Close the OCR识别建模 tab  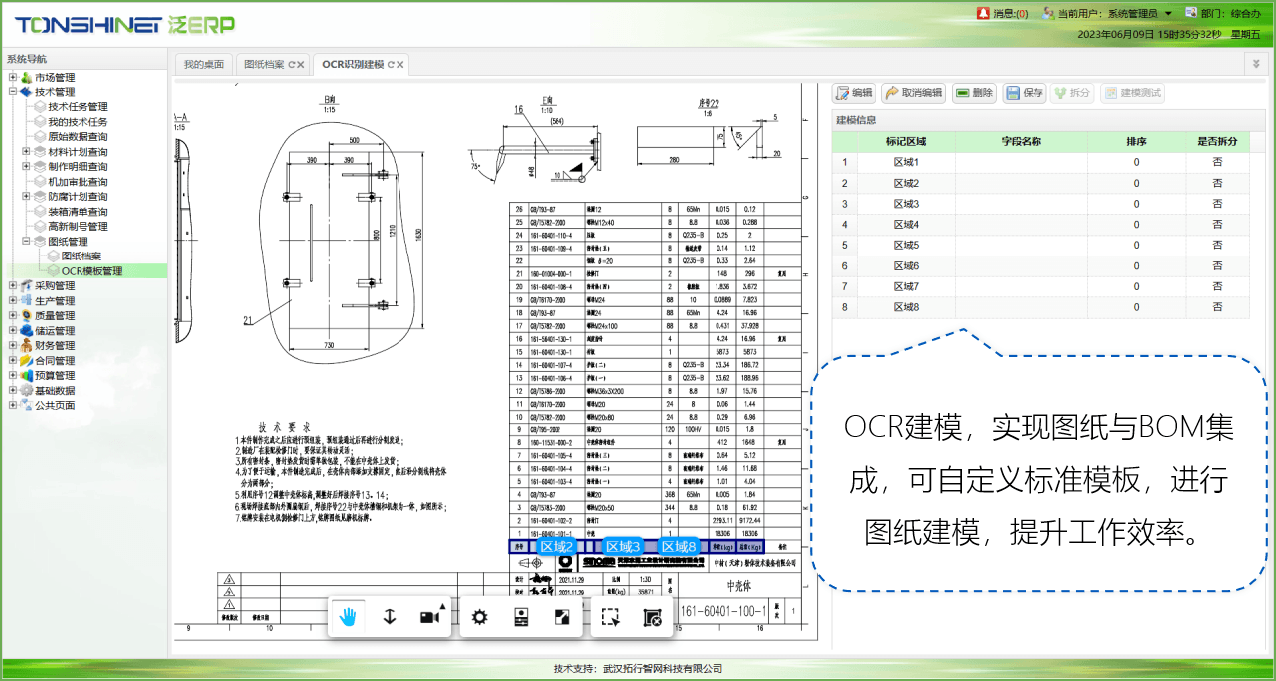(x=400, y=65)
